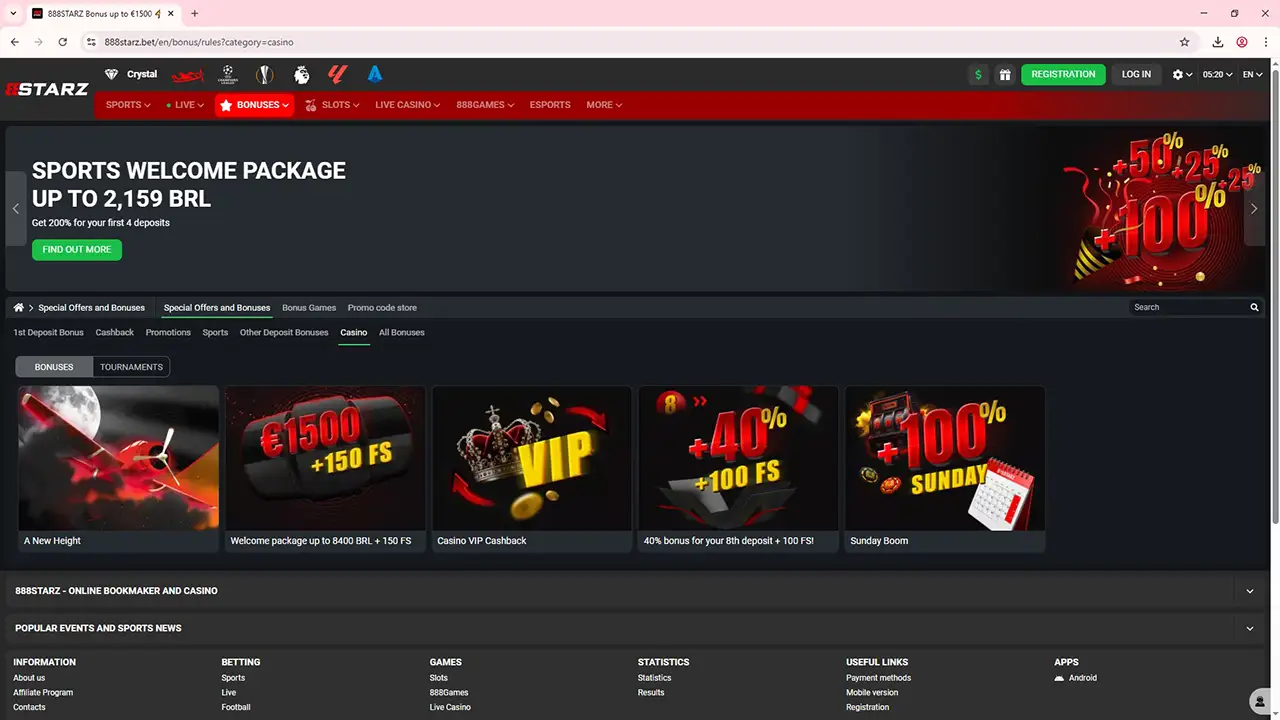Open the Premier League lion icon
1280x720 pixels.
301,74
